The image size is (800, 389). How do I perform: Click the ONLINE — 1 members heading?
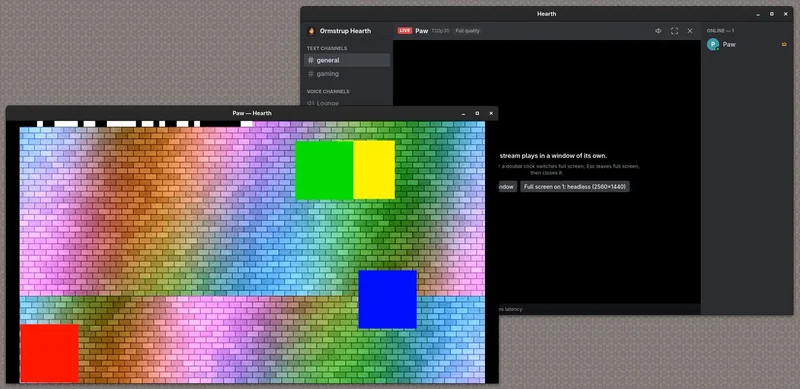[x=720, y=31]
